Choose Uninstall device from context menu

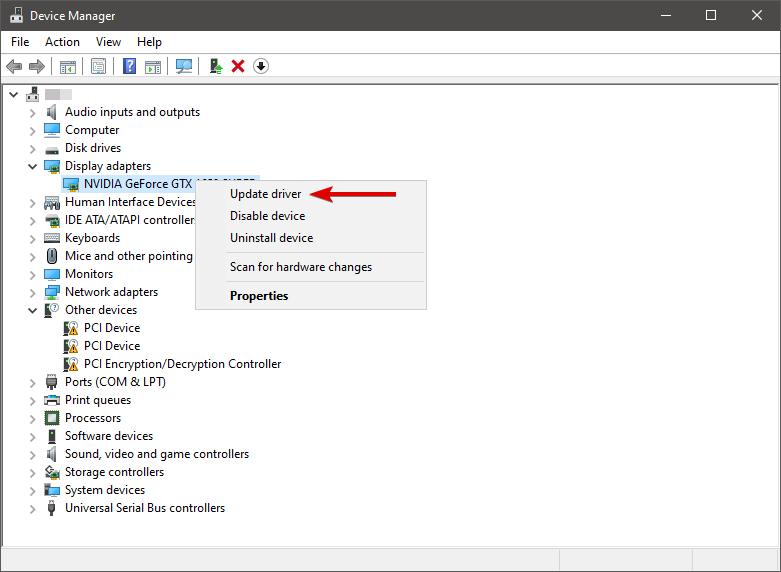311,238
